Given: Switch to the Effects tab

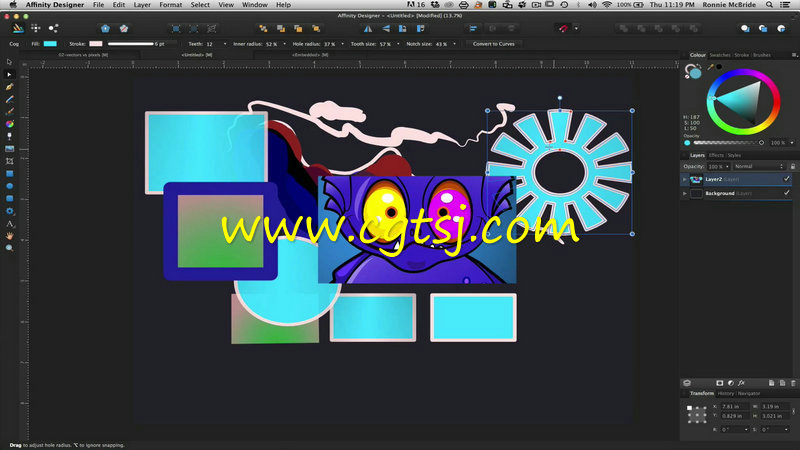Looking at the screenshot, I should [x=716, y=155].
